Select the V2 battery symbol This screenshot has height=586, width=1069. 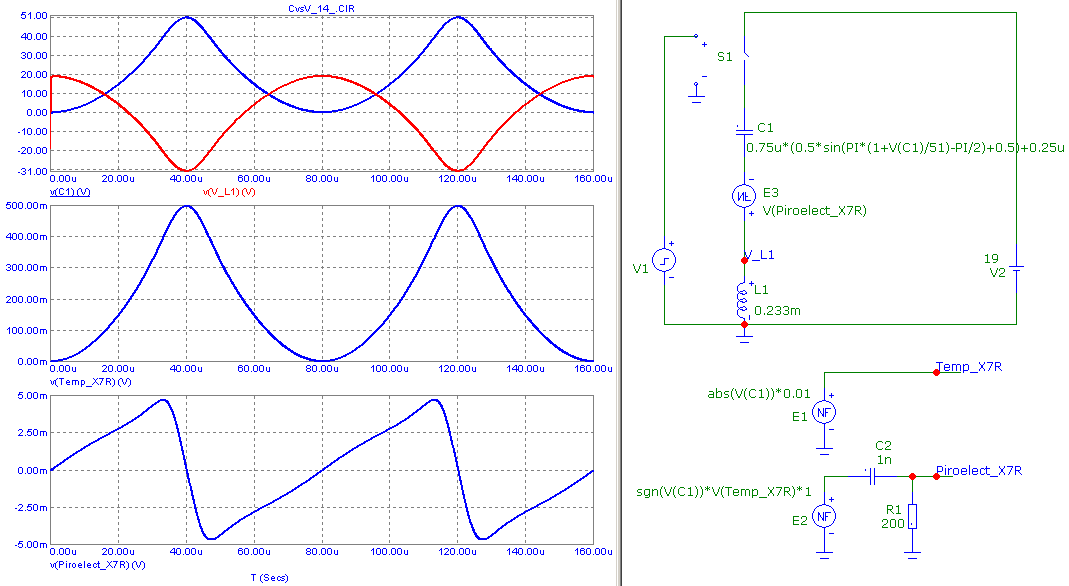pyautogui.click(x=1016, y=268)
